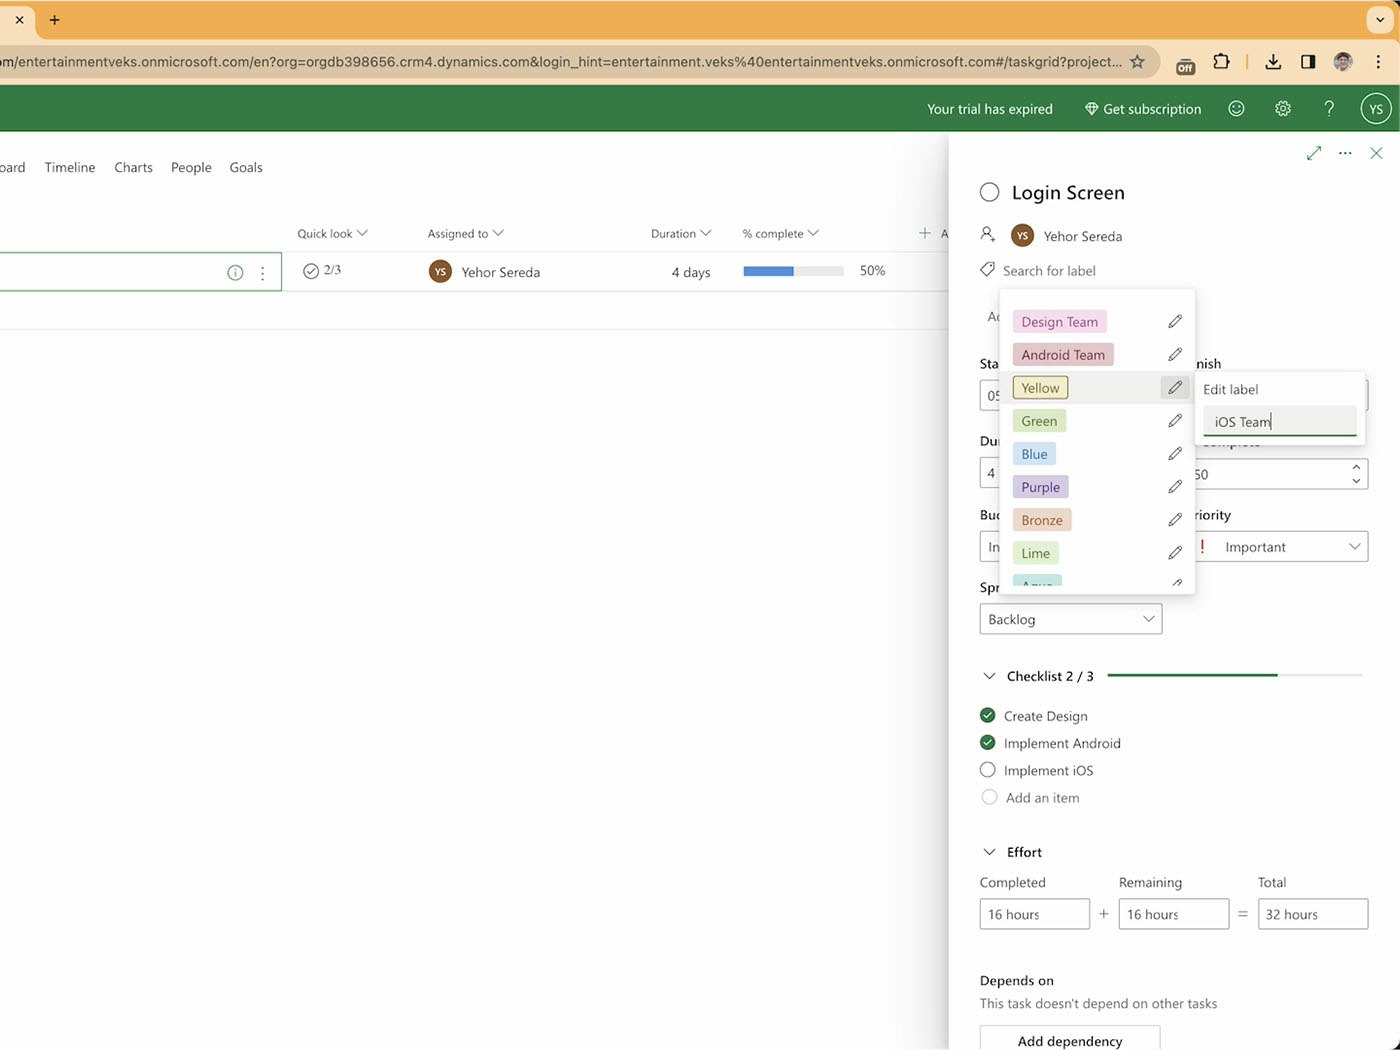Image resolution: width=1400 pixels, height=1050 pixels.
Task: Mark the Login Screen task complete
Action: [989, 192]
